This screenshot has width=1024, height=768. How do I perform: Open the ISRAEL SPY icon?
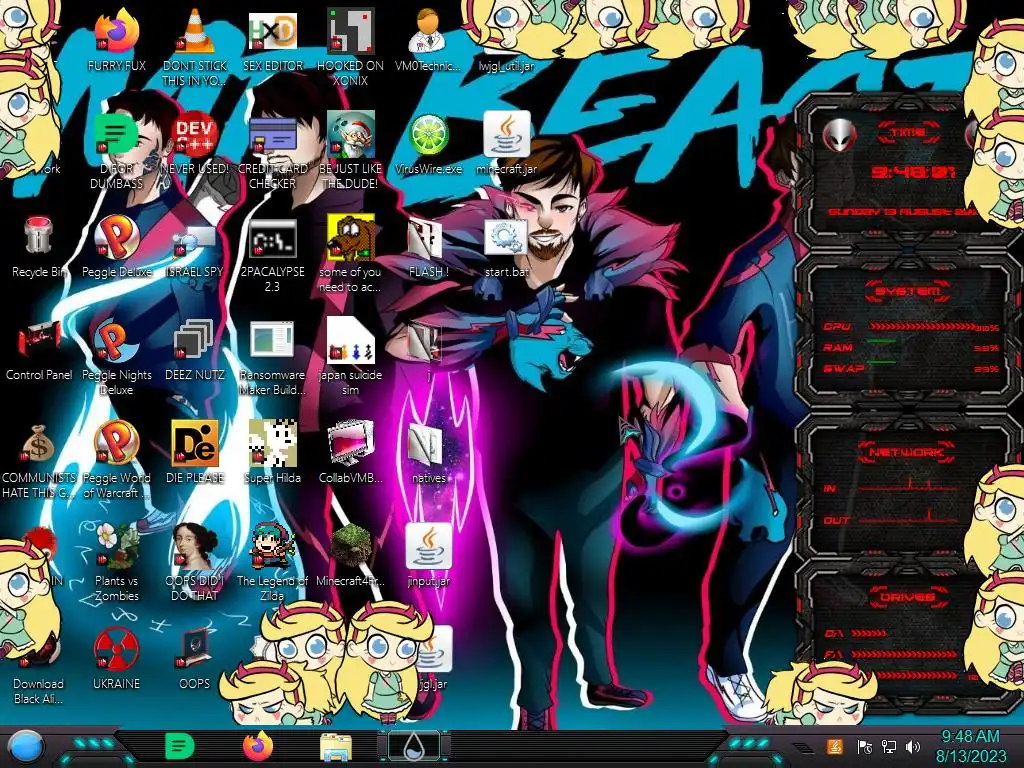[195, 238]
